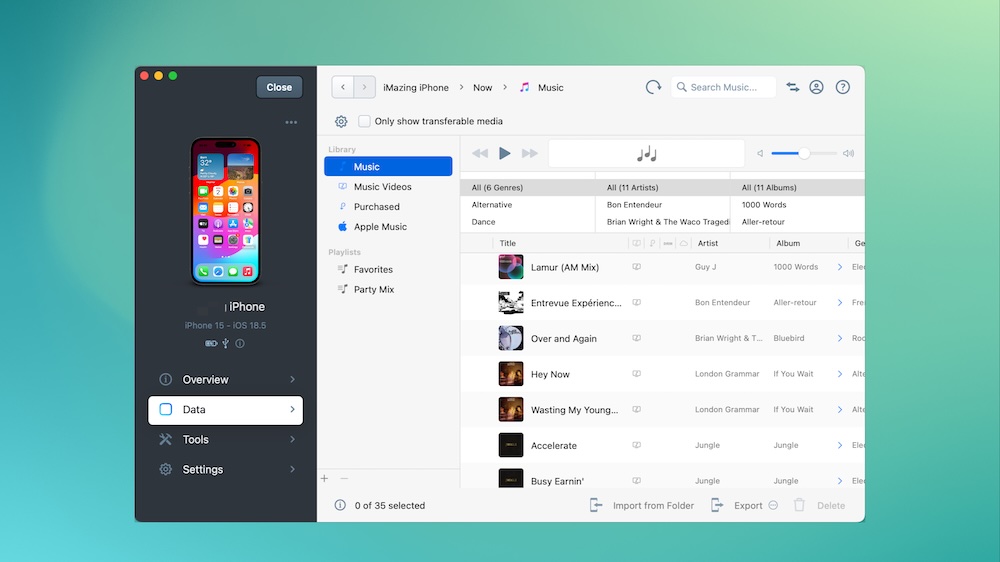This screenshot has width=1000, height=562.
Task: Expand the Overview section
Action: coord(226,380)
